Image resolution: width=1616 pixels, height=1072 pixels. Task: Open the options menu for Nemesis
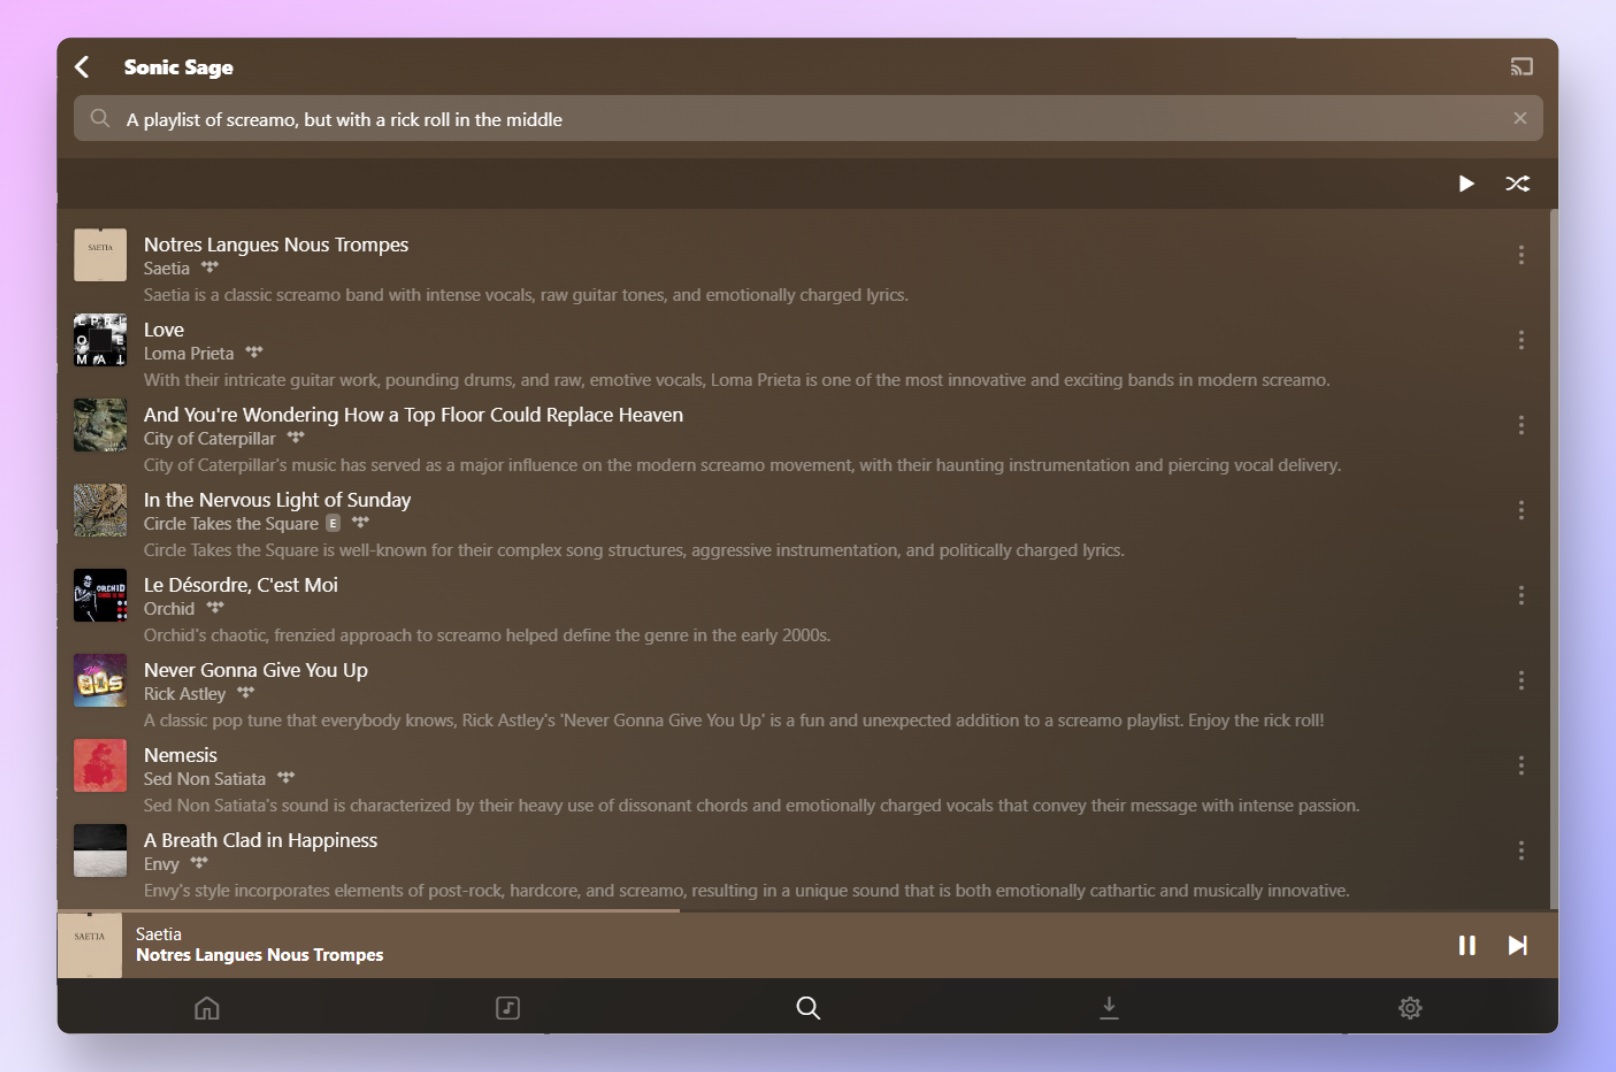click(x=1521, y=765)
